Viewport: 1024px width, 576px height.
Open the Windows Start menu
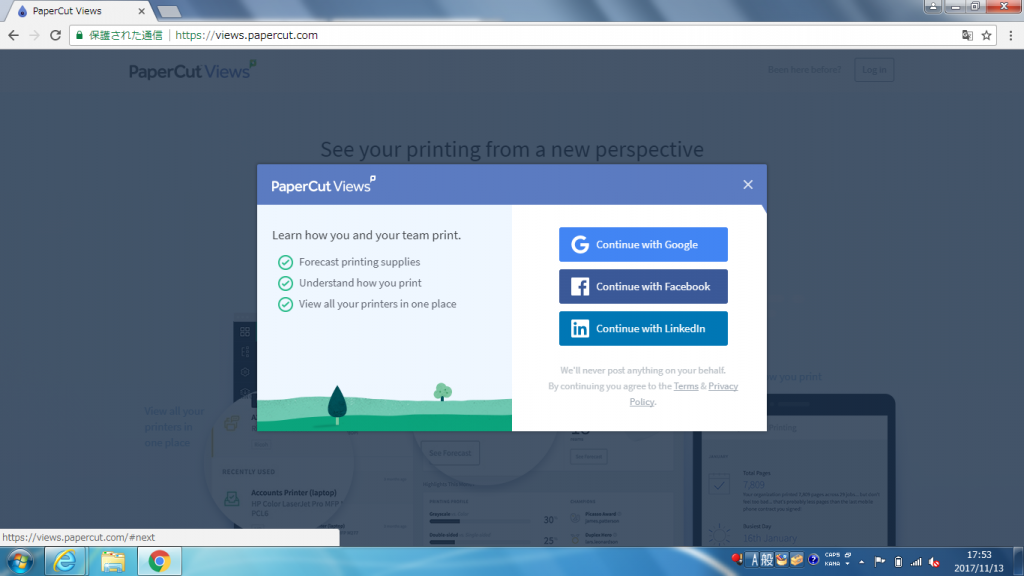click(x=19, y=561)
